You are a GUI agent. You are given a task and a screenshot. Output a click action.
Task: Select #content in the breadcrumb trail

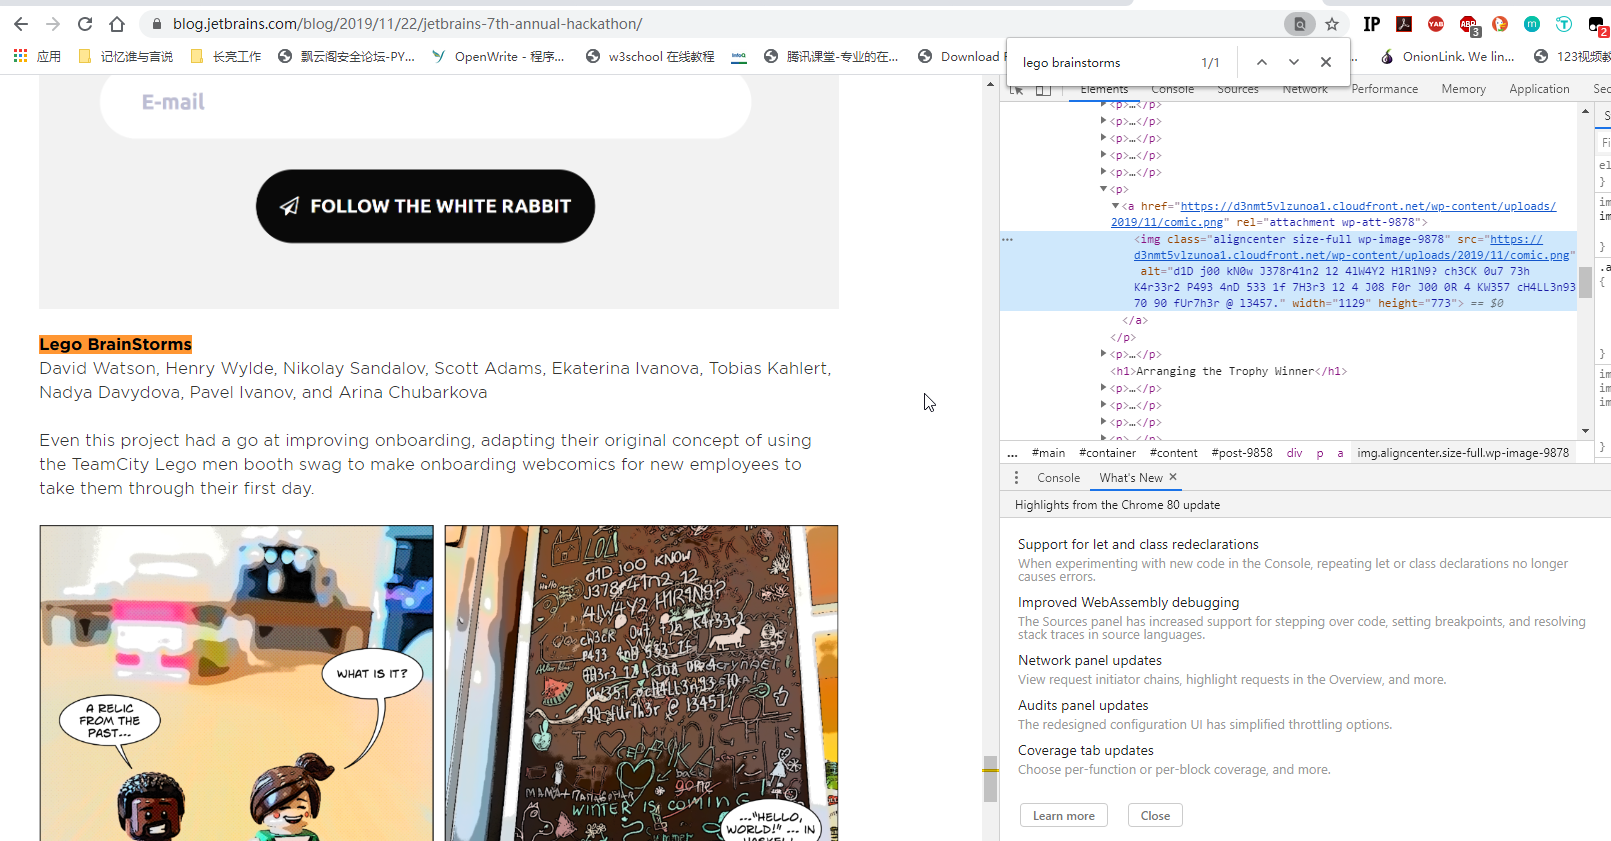pyautogui.click(x=1174, y=453)
